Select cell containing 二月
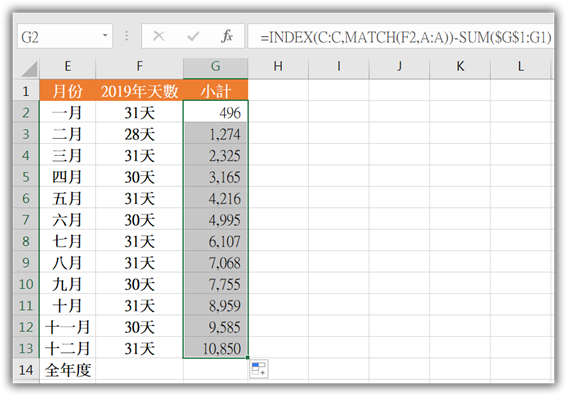 point(67,134)
